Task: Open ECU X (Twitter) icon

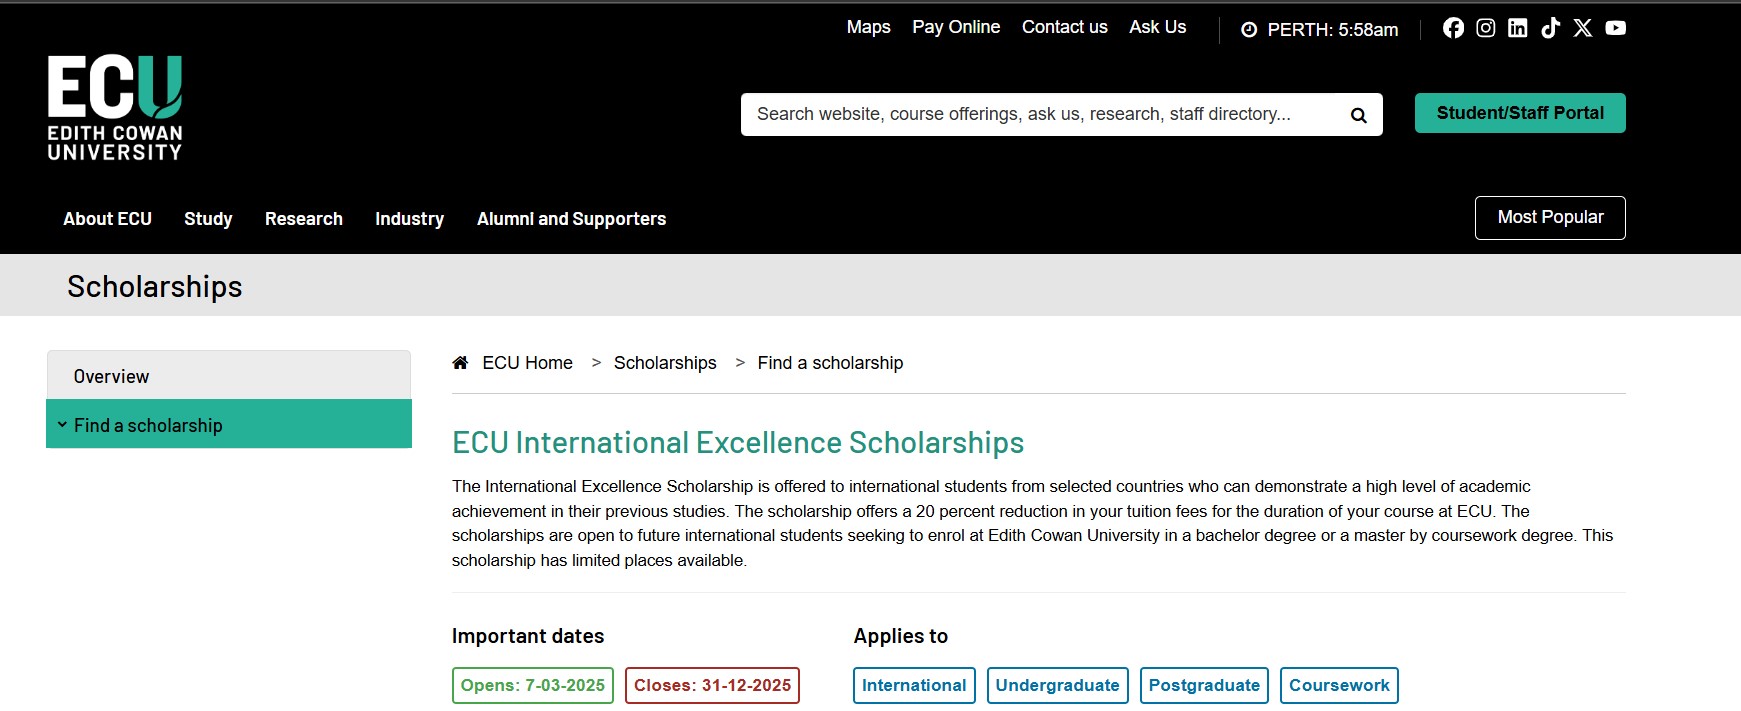Action: click(x=1583, y=28)
